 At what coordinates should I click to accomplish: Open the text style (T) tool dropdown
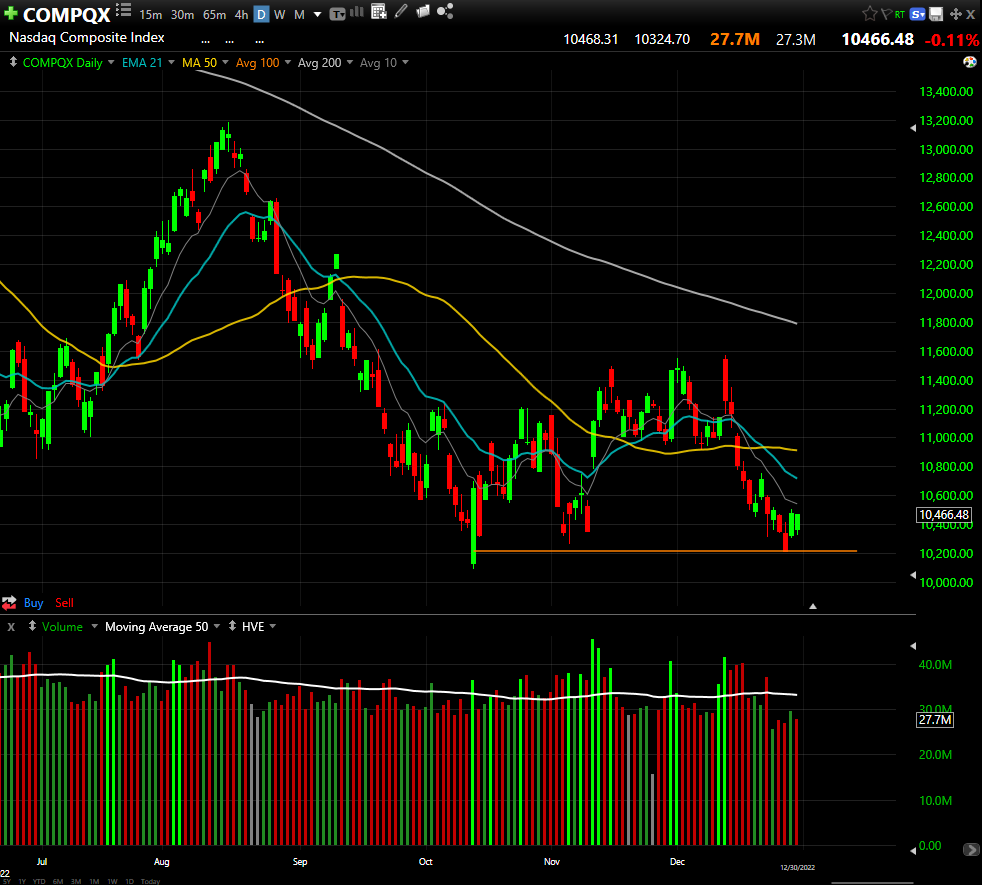point(338,14)
